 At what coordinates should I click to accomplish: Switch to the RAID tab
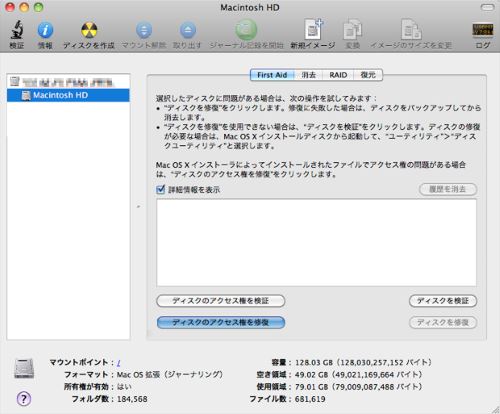pyautogui.click(x=338, y=75)
